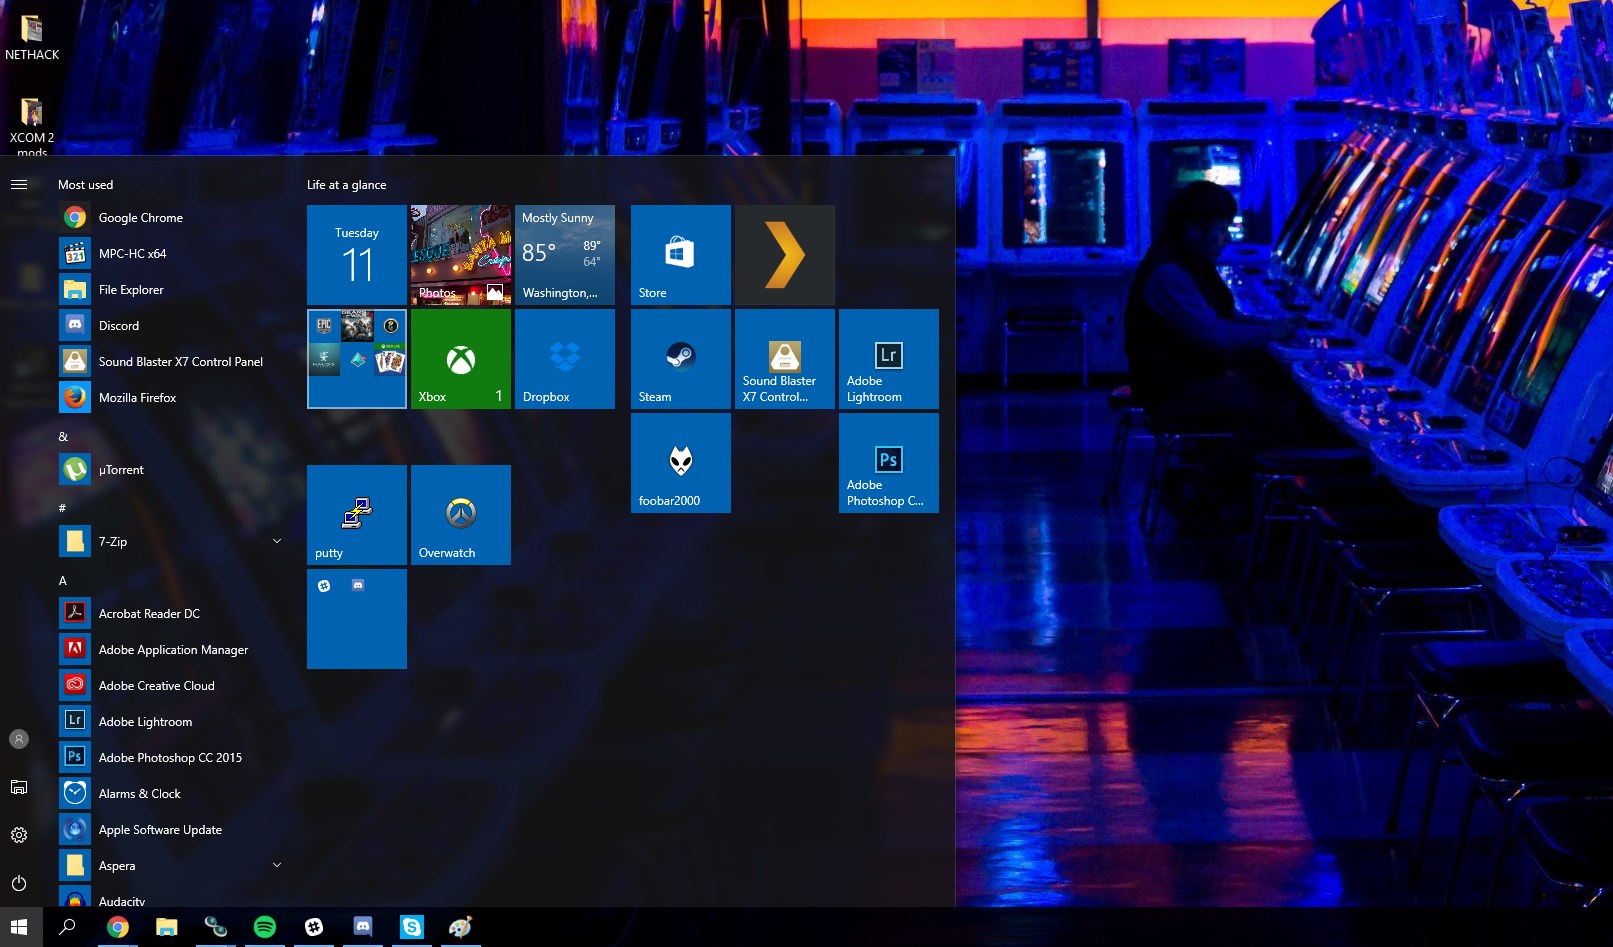1613x947 pixels.
Task: Open the Dropbox tile
Action: [x=565, y=359]
